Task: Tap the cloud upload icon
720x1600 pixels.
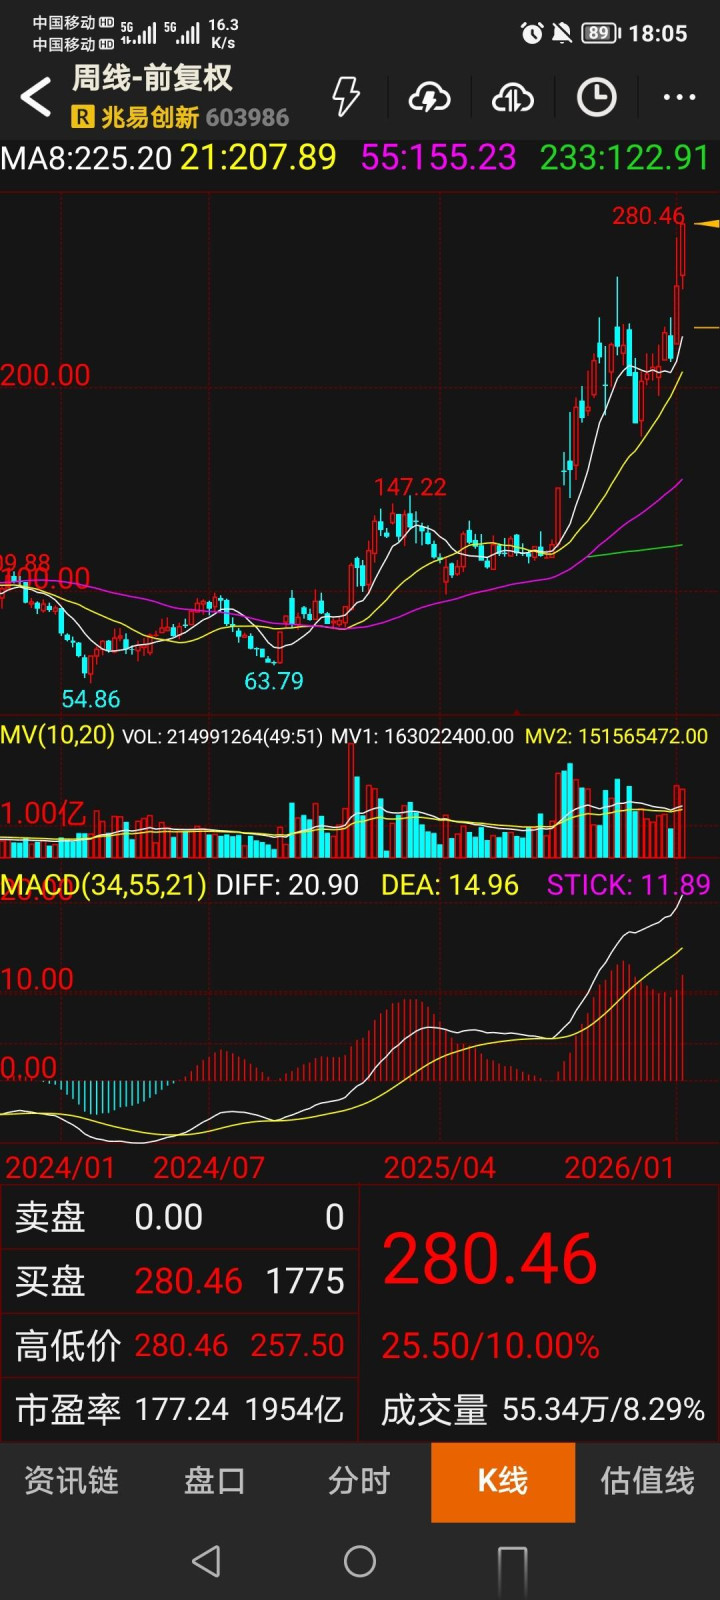Action: (512, 97)
